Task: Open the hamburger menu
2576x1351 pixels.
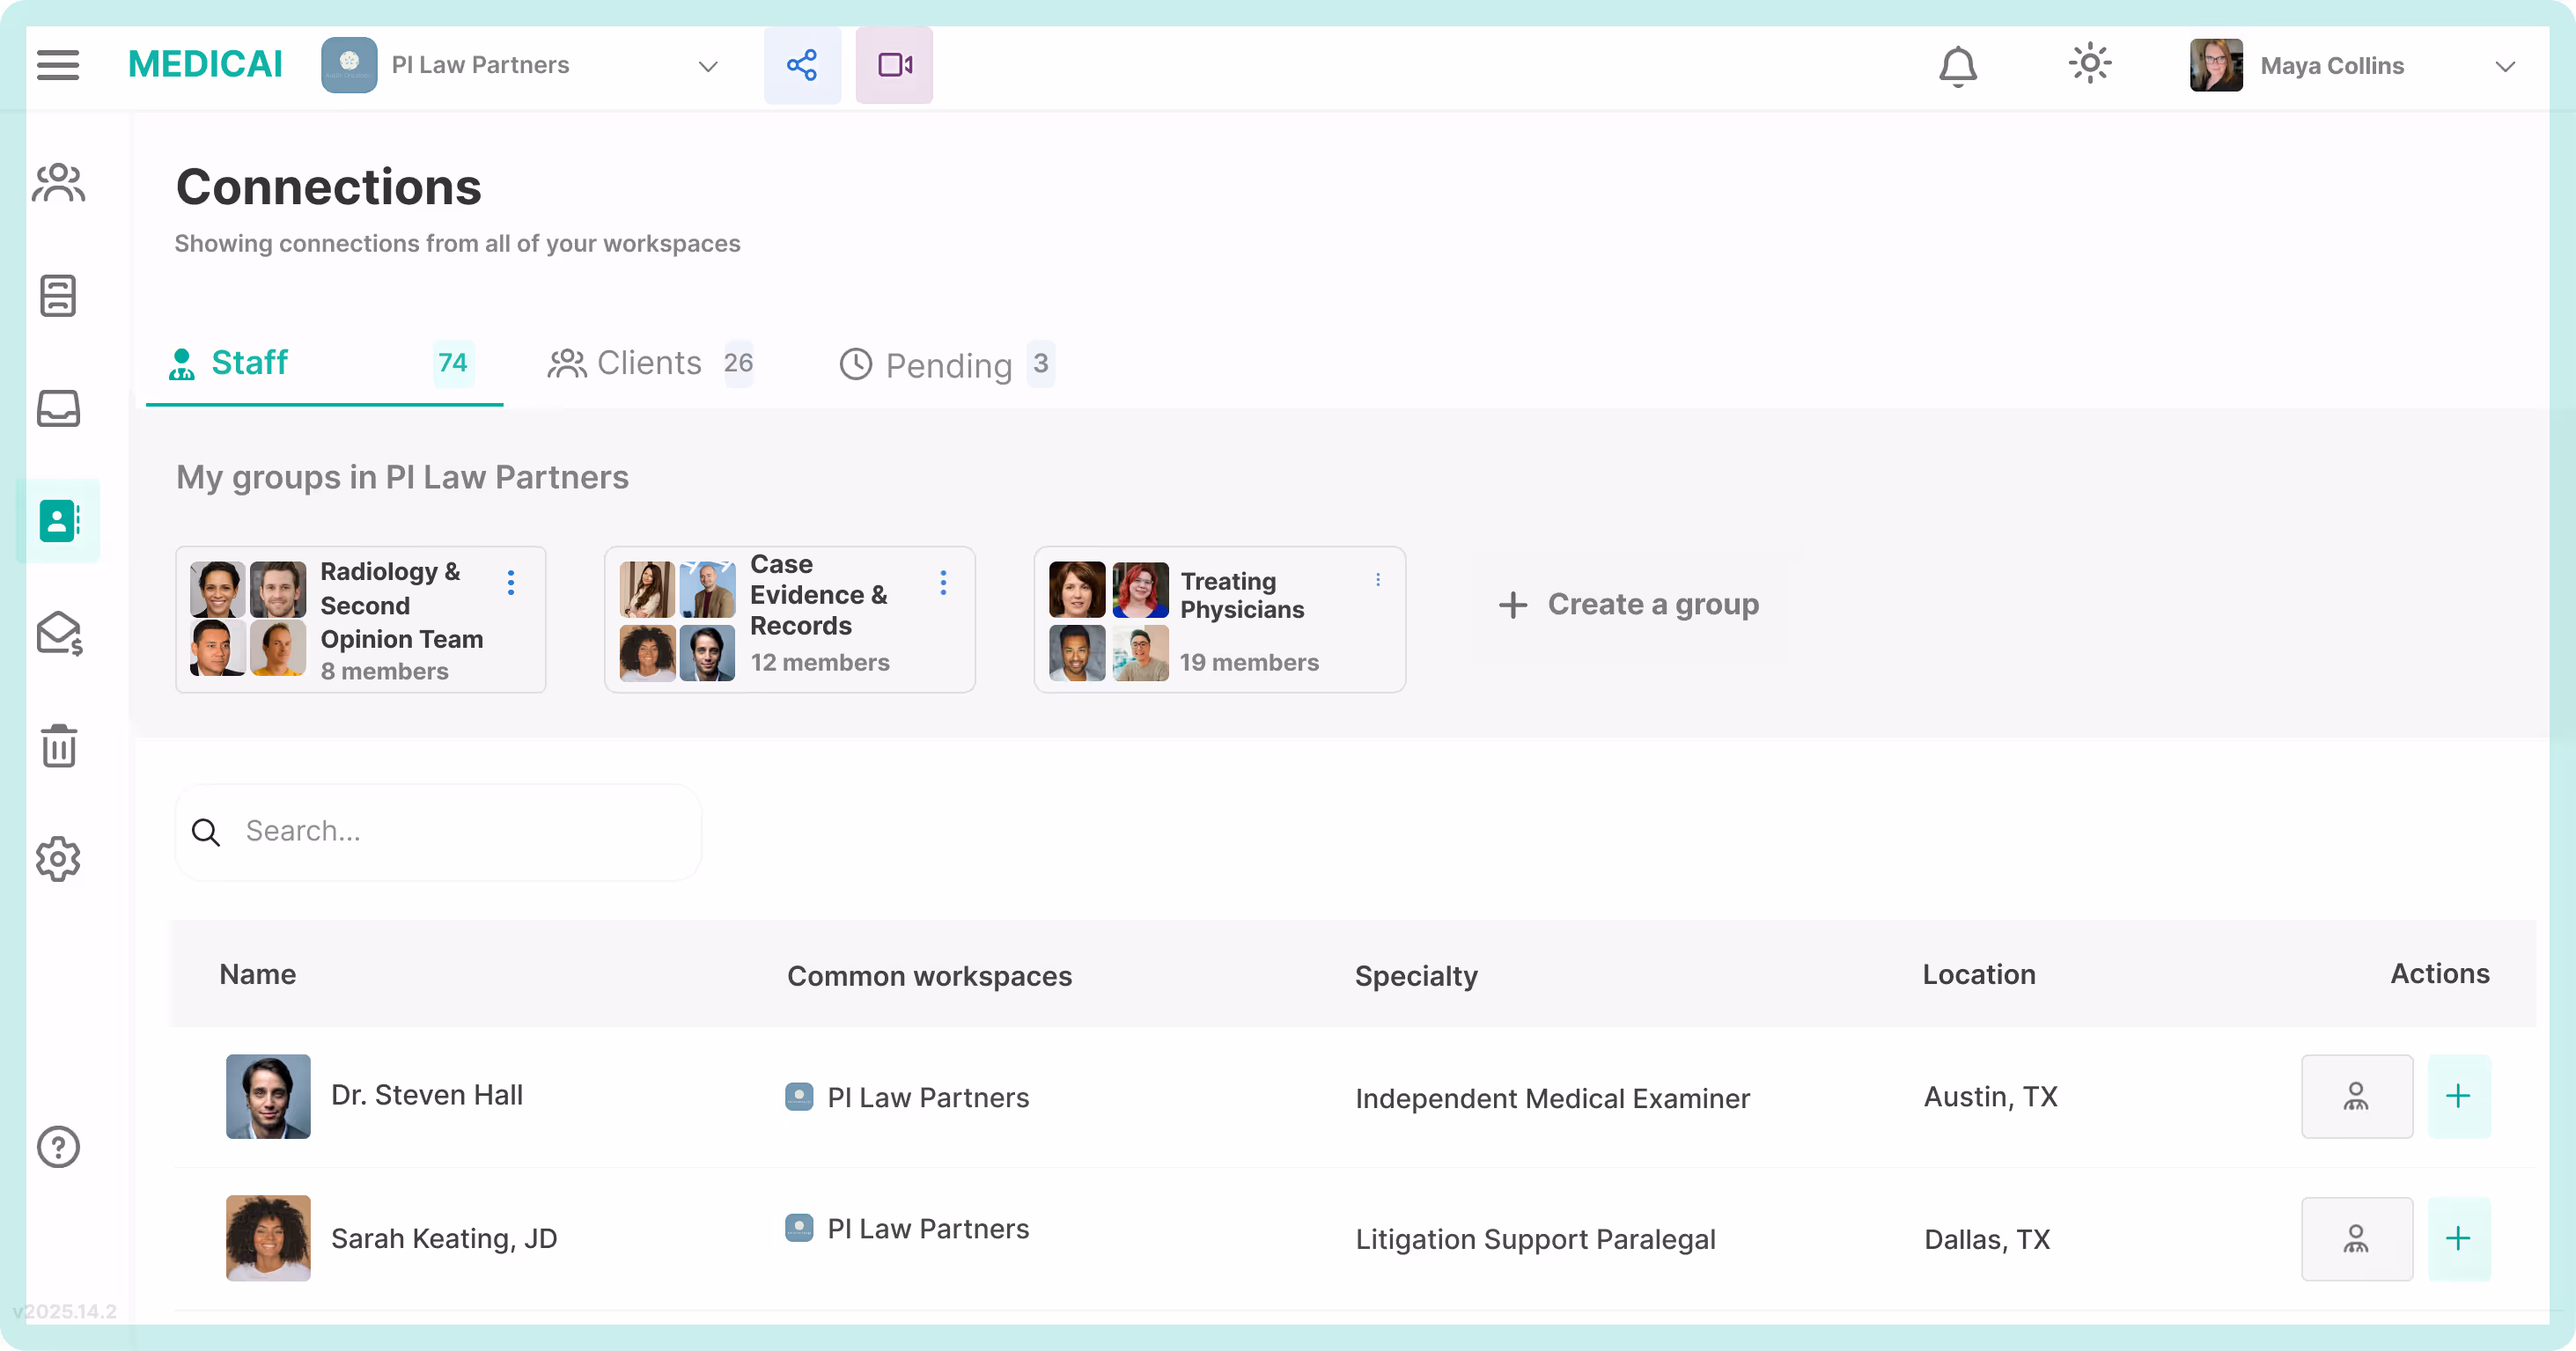Action: pyautogui.click(x=58, y=65)
